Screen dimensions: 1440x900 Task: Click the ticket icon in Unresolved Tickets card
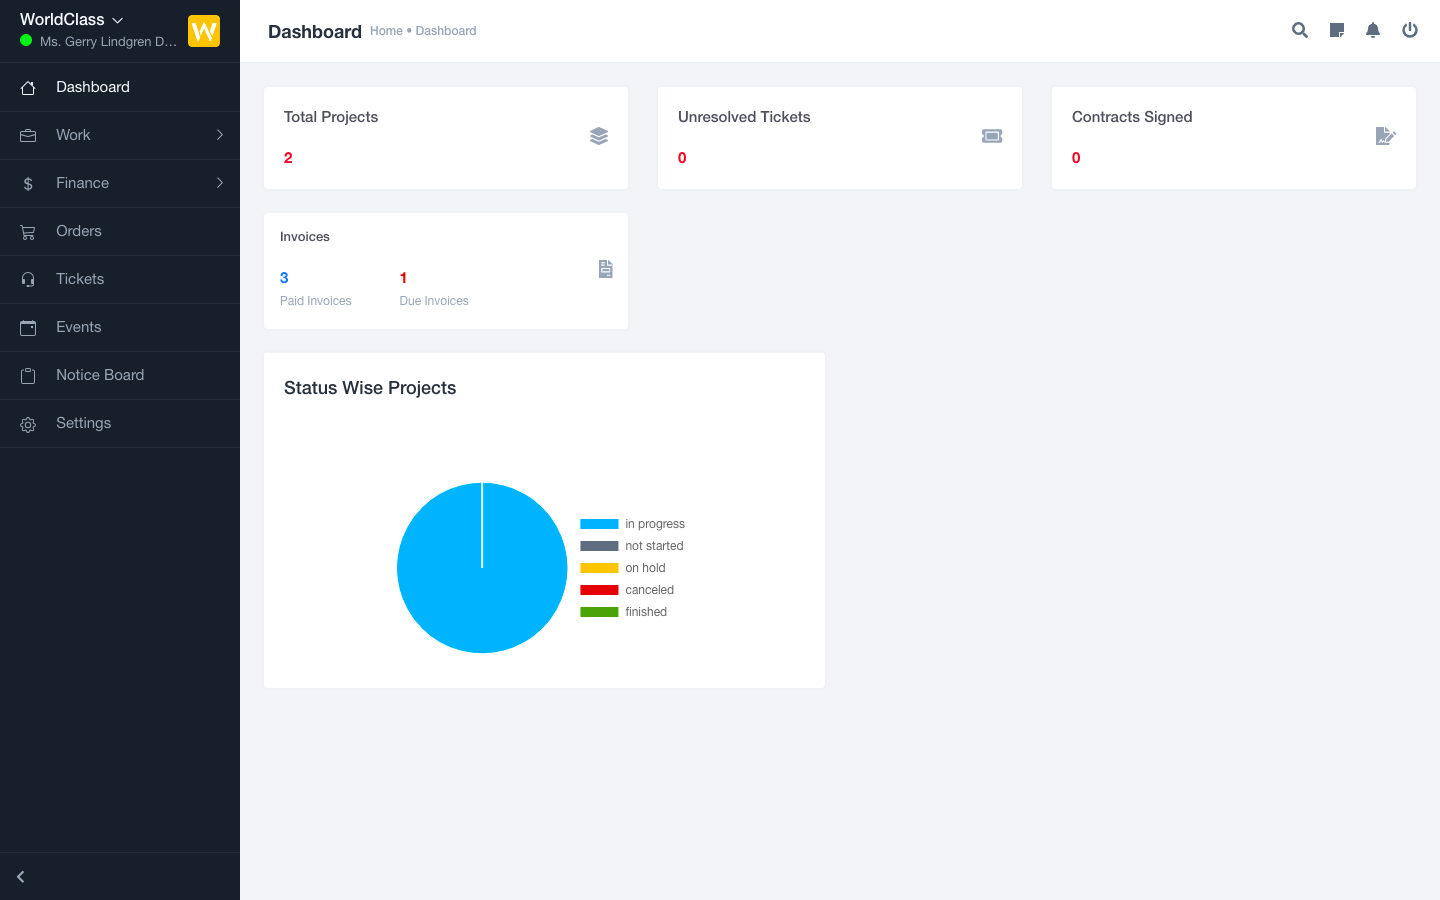[992, 136]
